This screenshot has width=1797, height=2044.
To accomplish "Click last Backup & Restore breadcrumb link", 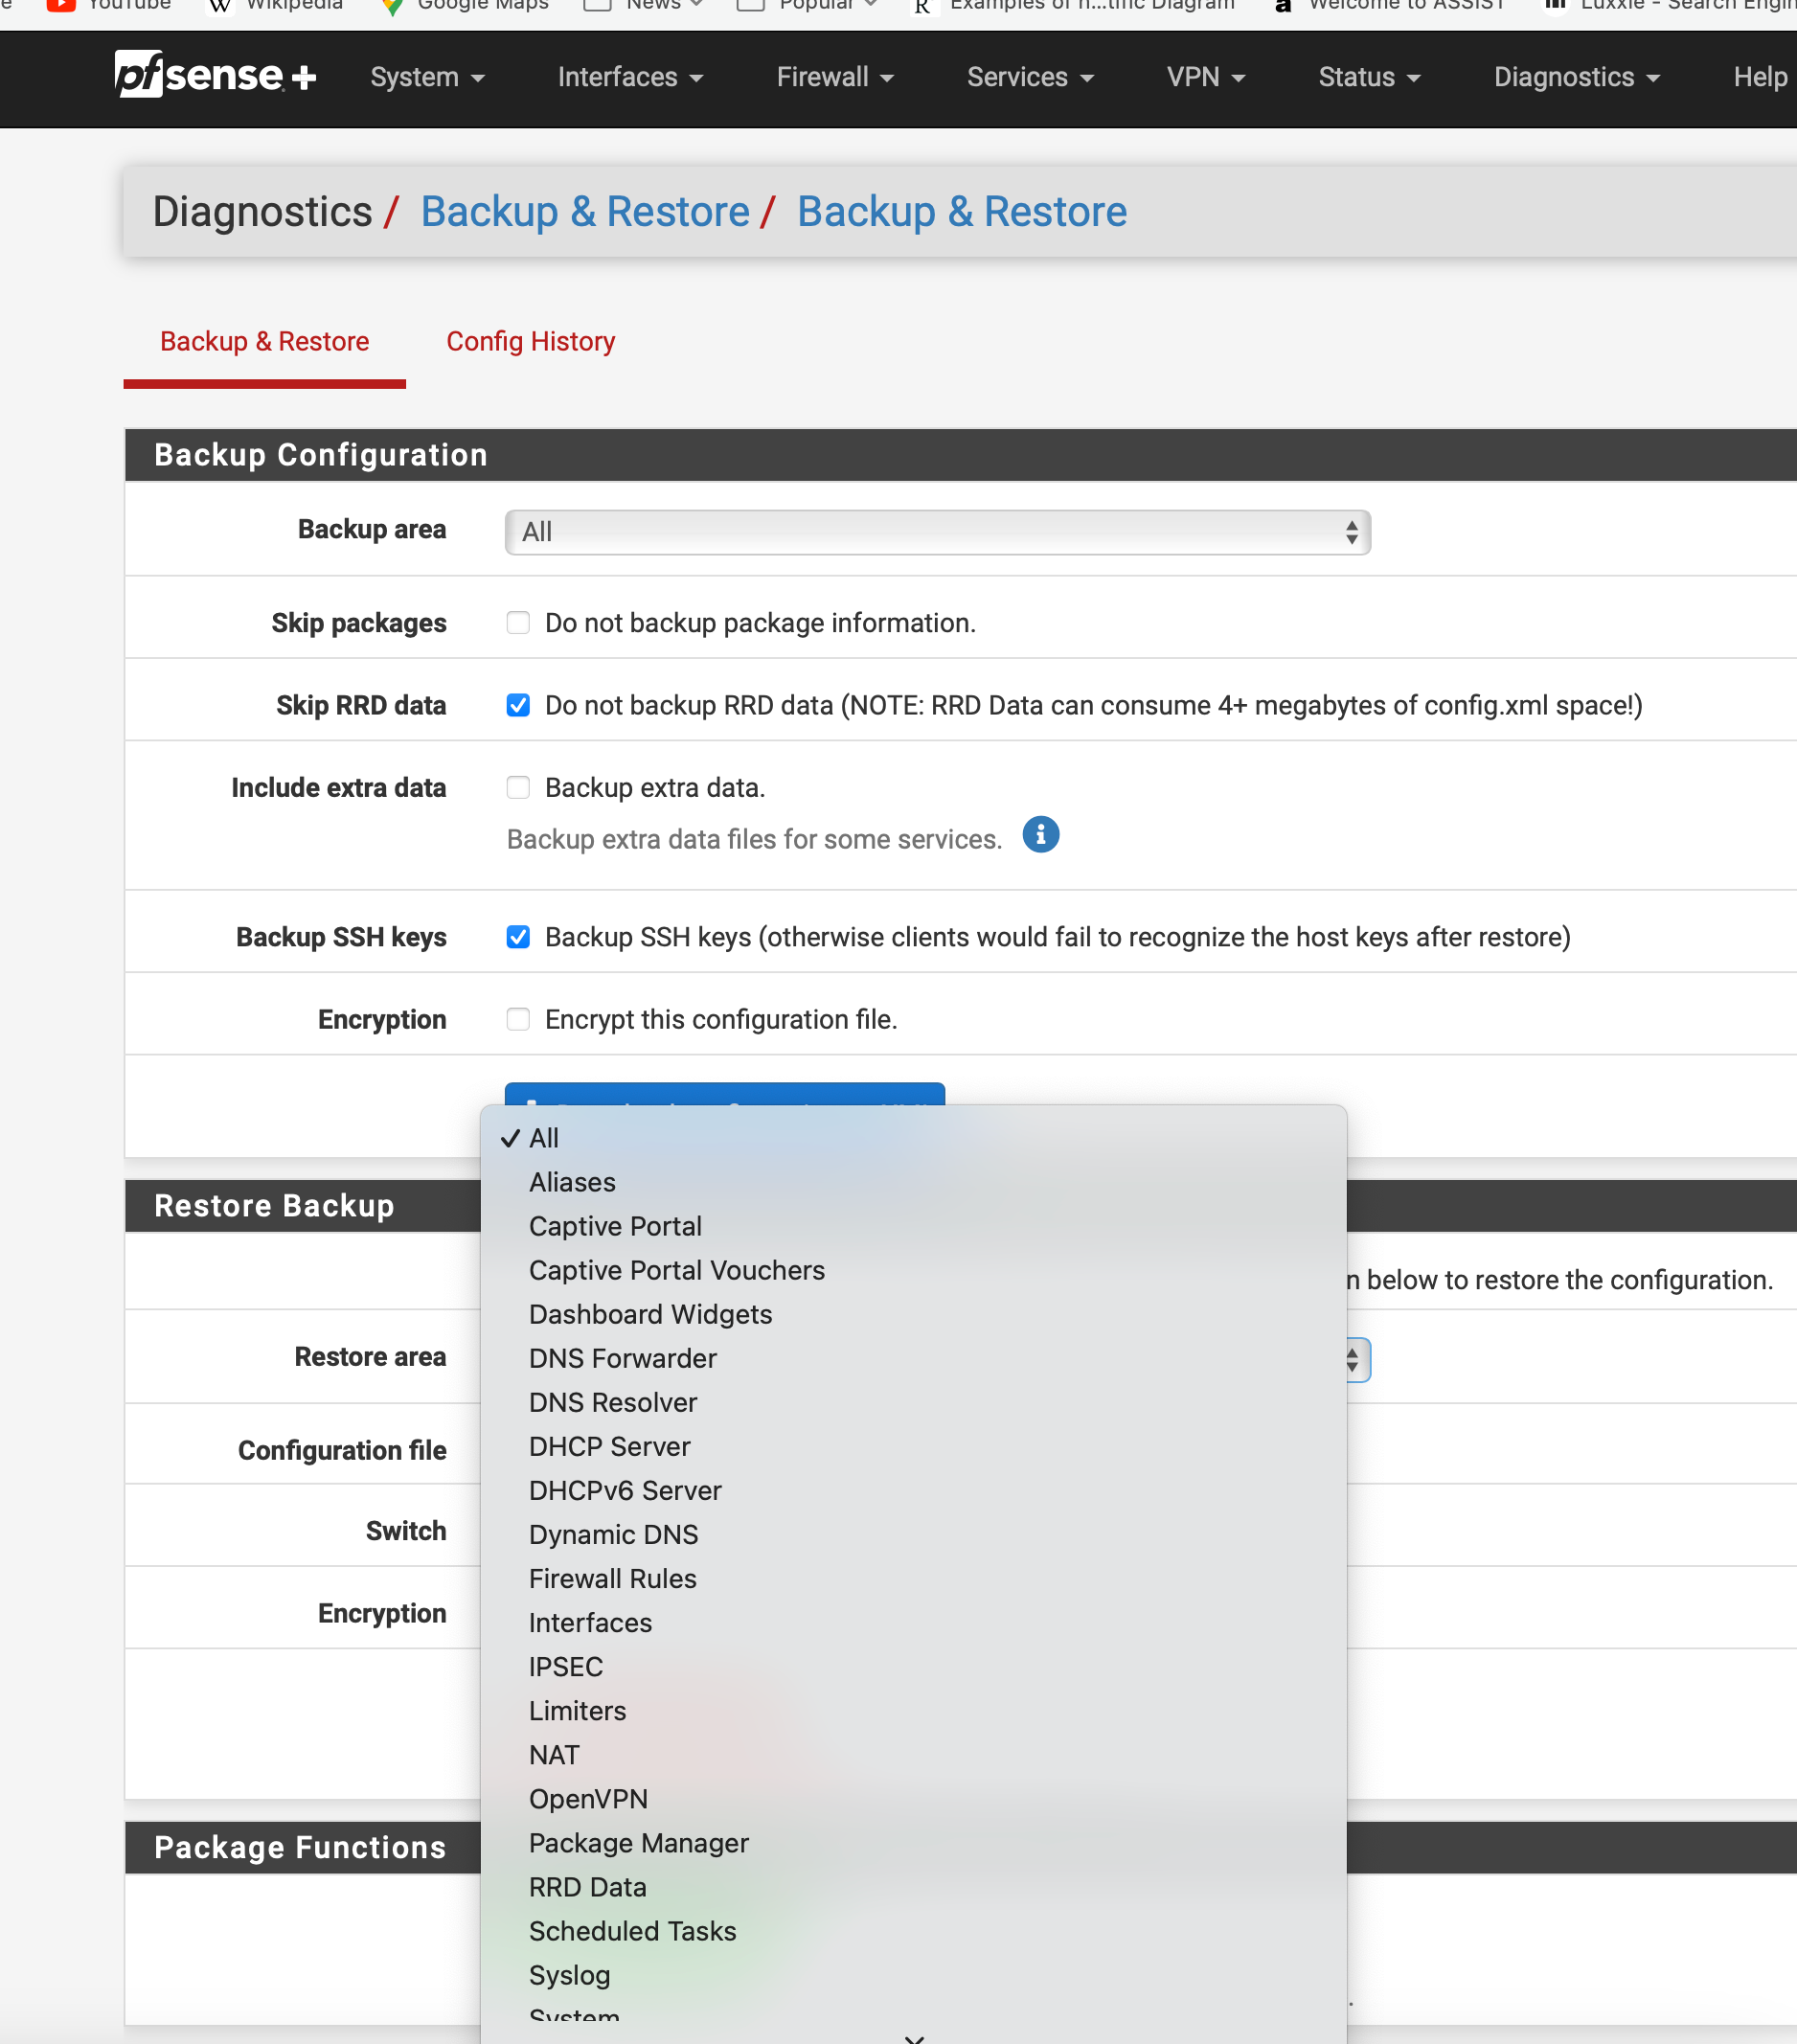I will click(962, 211).
